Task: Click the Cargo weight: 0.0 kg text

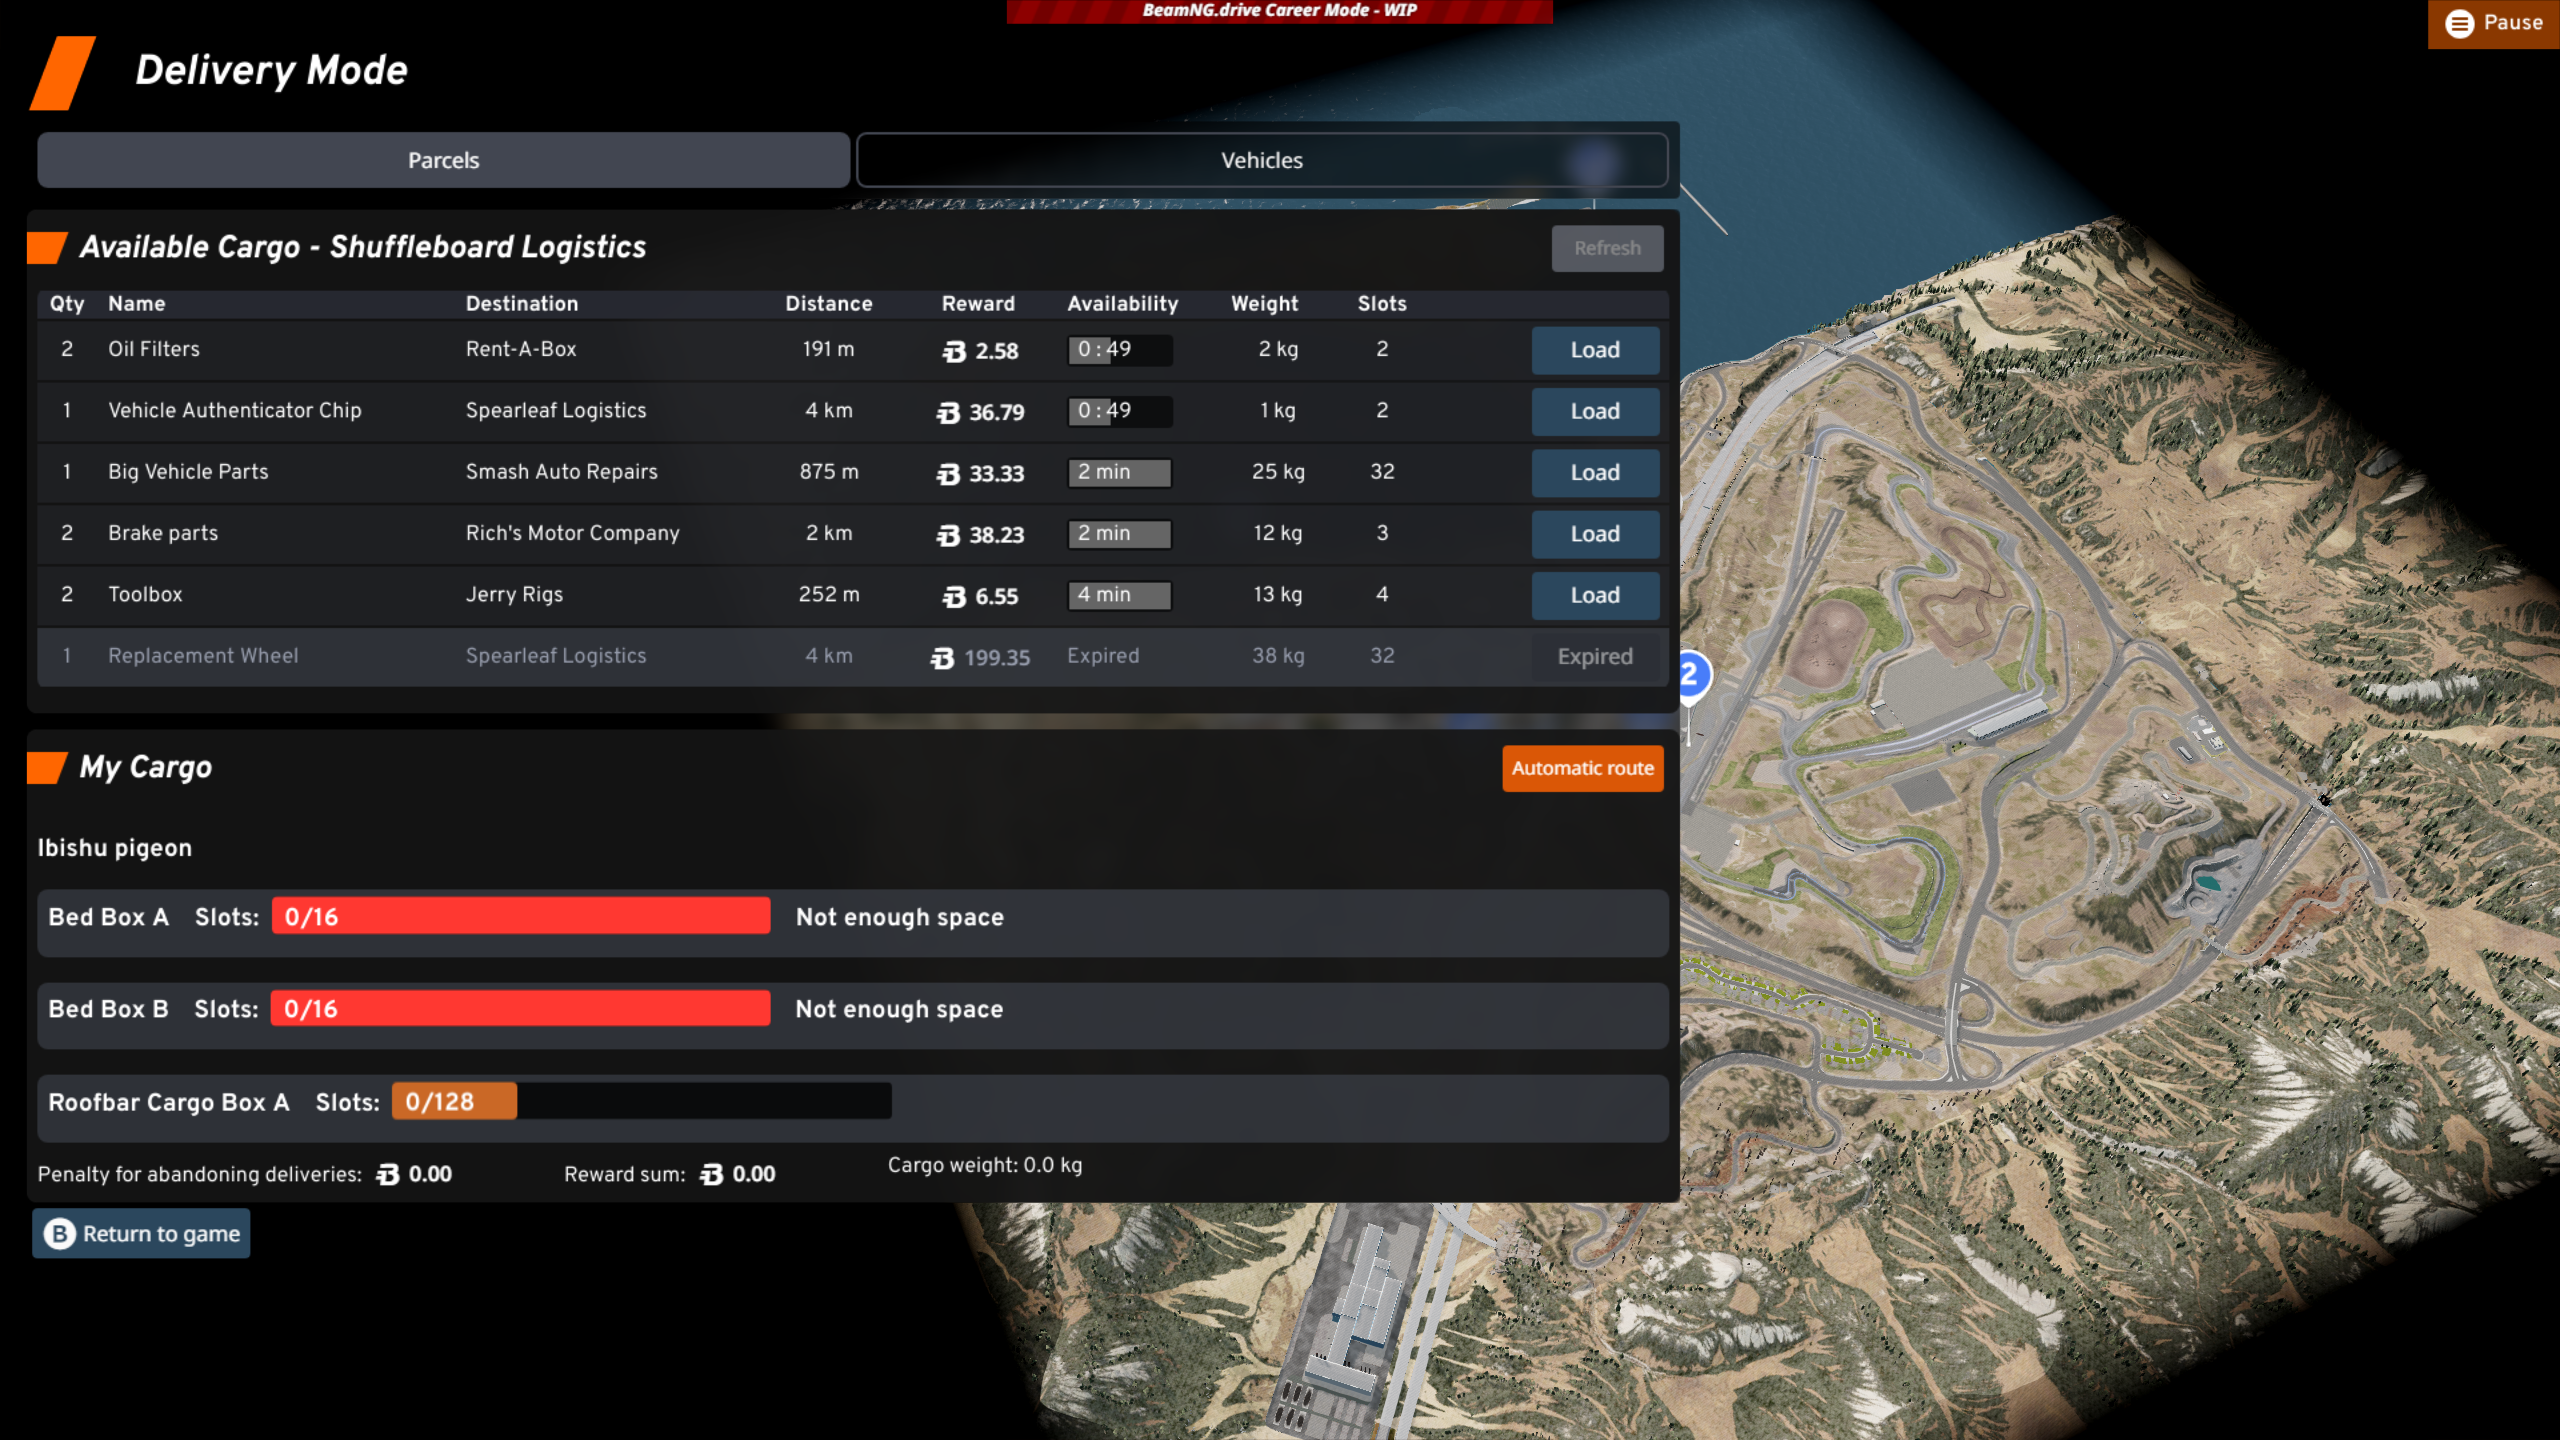Action: pyautogui.click(x=985, y=1165)
